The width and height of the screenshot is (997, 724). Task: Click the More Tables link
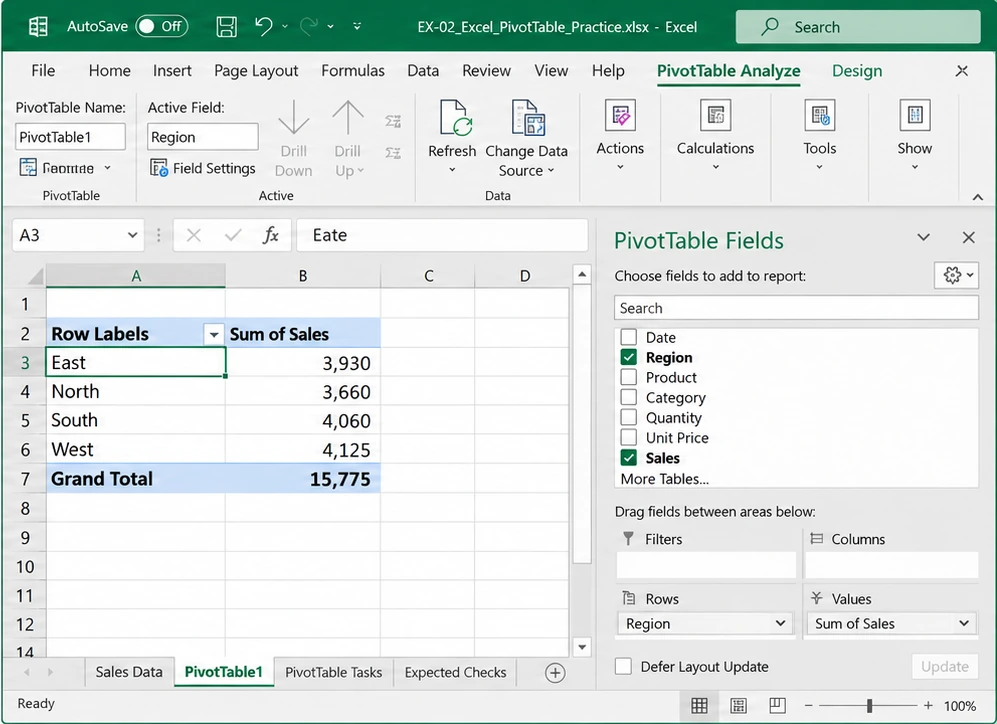click(x=664, y=479)
